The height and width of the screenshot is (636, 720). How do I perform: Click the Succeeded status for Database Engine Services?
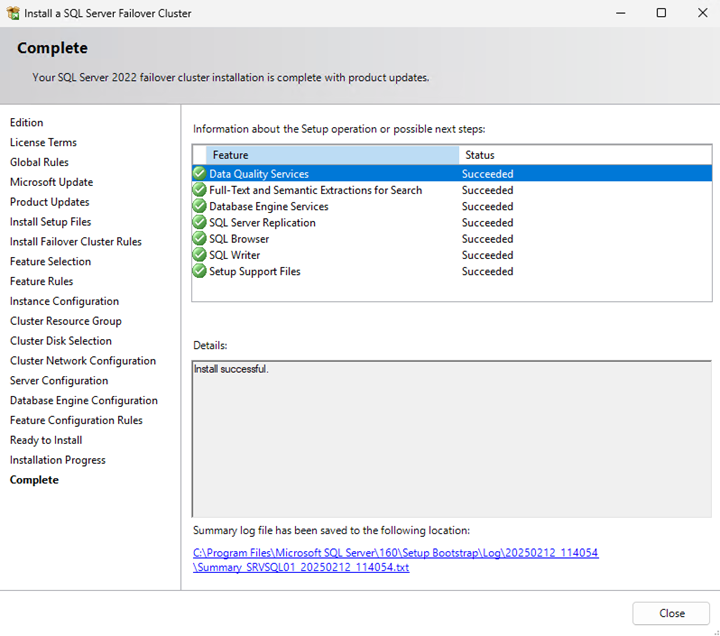(487, 206)
